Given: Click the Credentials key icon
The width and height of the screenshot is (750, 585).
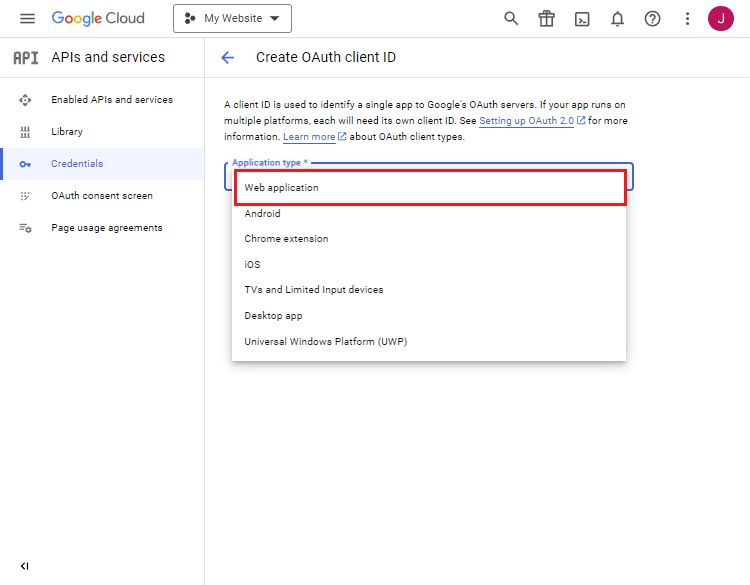Looking at the screenshot, I should tap(25, 164).
